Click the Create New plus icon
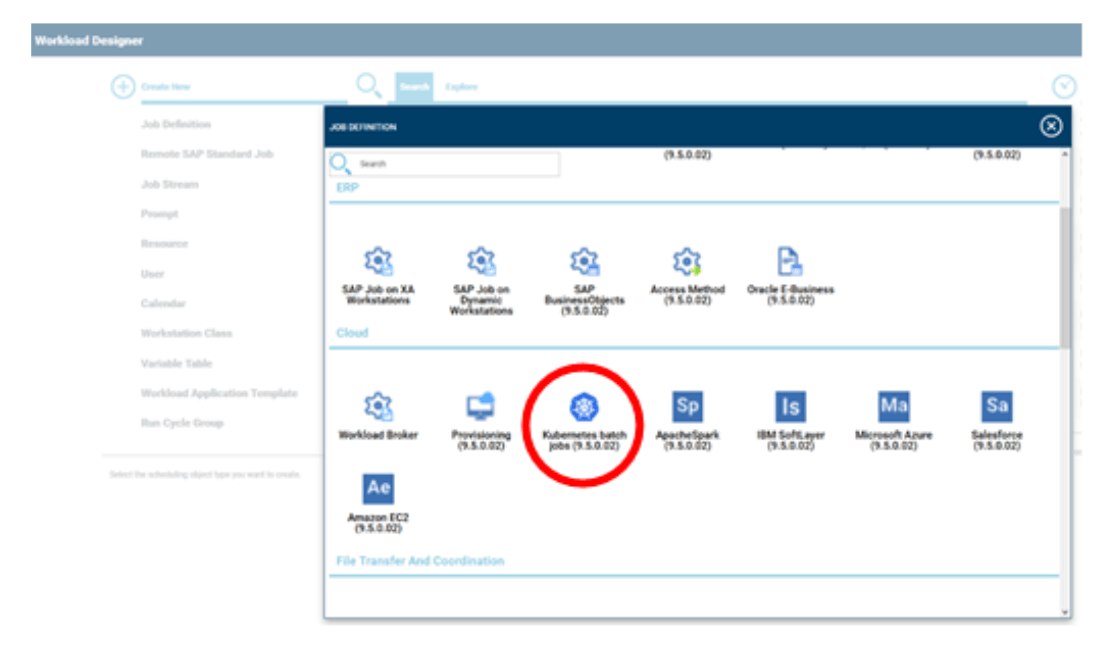 pyautogui.click(x=122, y=87)
